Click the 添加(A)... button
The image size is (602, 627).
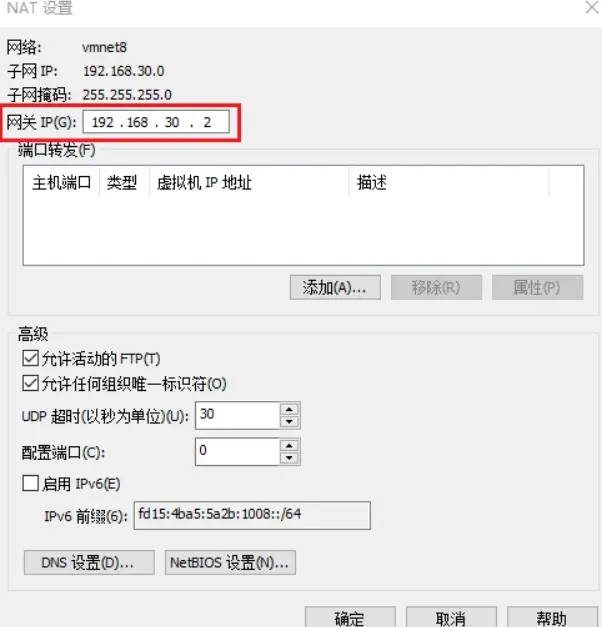[x=335, y=287]
